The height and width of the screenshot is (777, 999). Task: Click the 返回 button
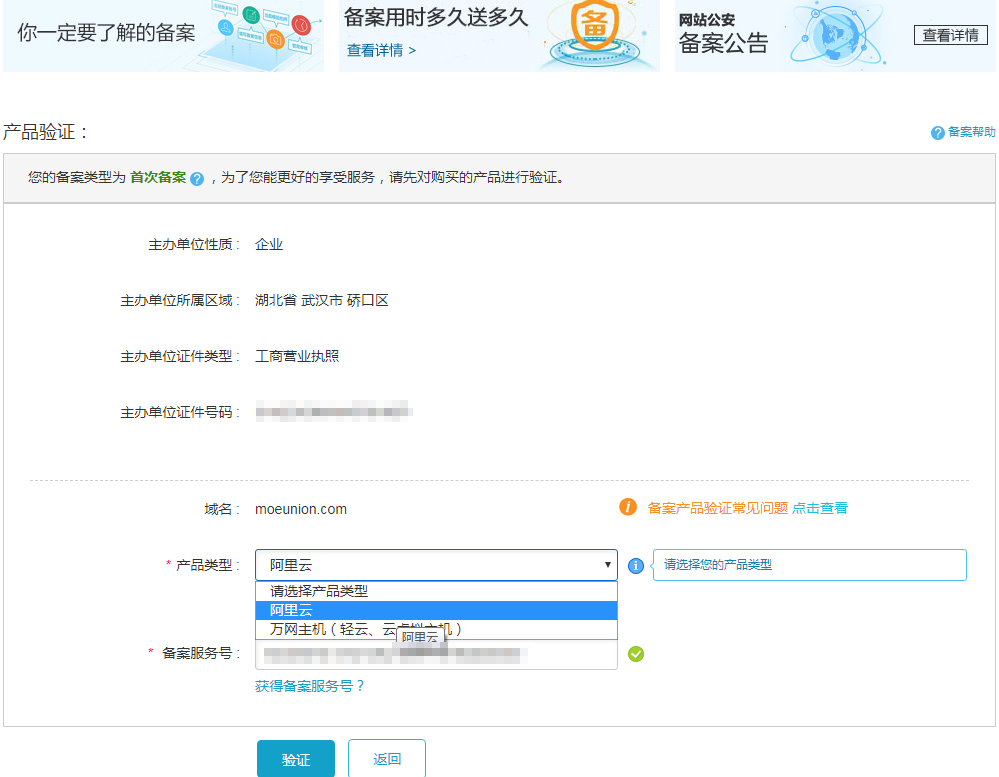(x=387, y=759)
